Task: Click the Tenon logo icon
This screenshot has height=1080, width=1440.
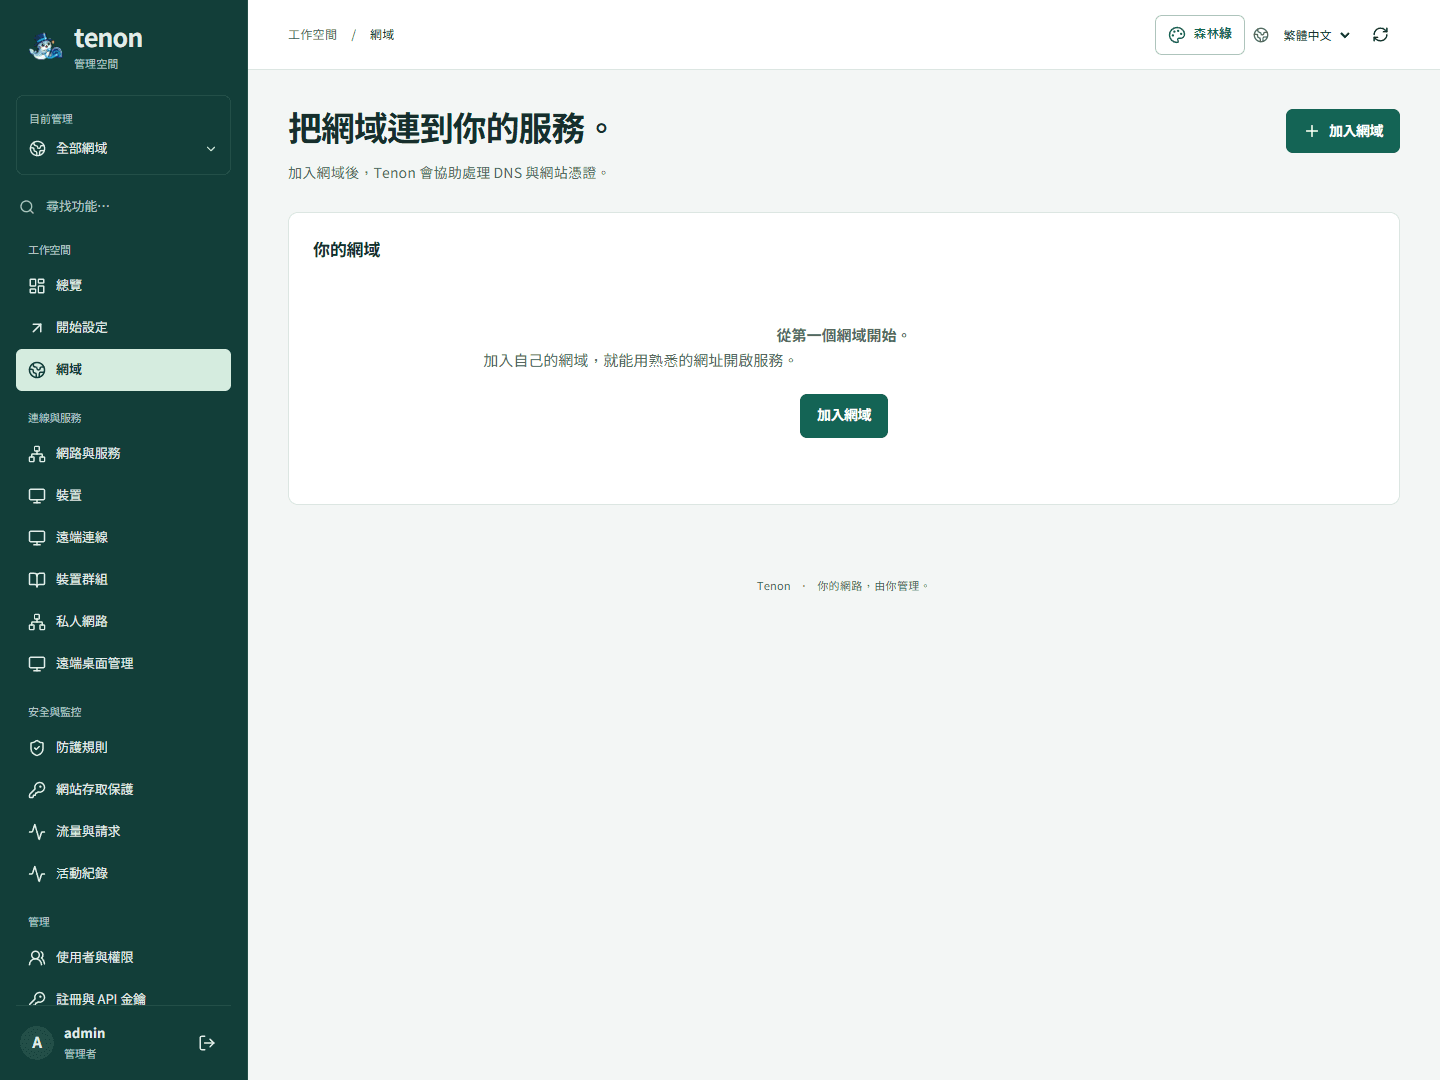Action: point(45,46)
